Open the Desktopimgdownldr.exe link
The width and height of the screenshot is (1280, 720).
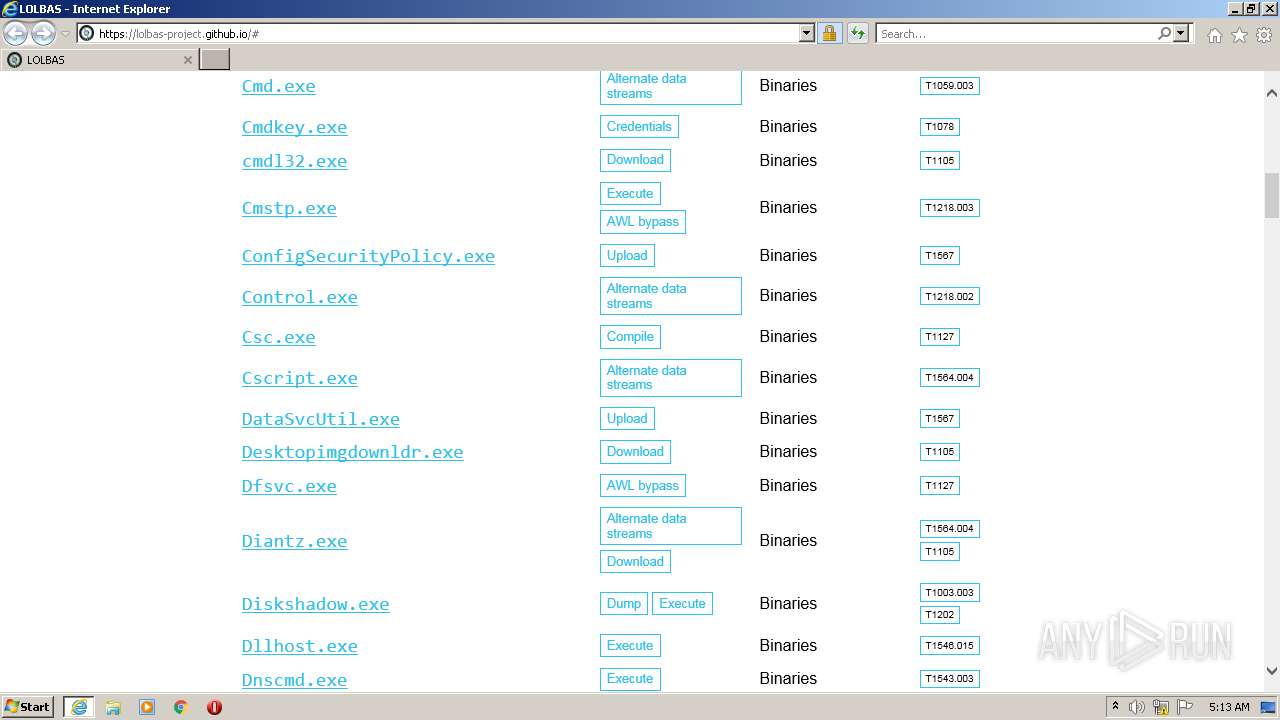click(352, 452)
